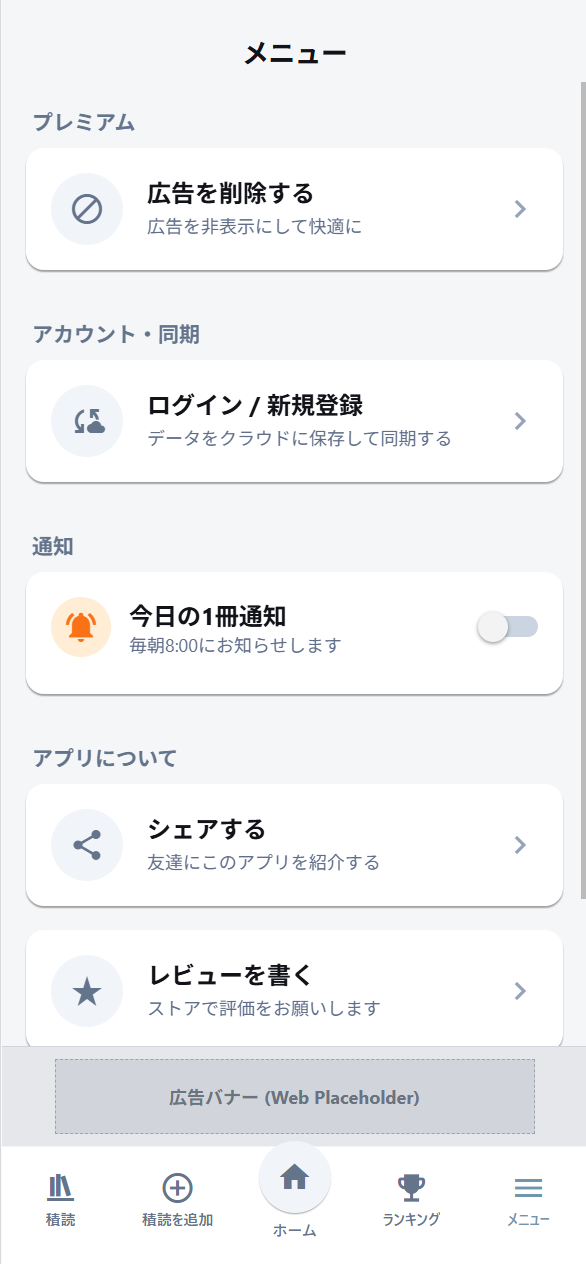Tap the 広告バナー Web Placeholder ad banner
The height and width of the screenshot is (1264, 586).
click(x=293, y=1096)
